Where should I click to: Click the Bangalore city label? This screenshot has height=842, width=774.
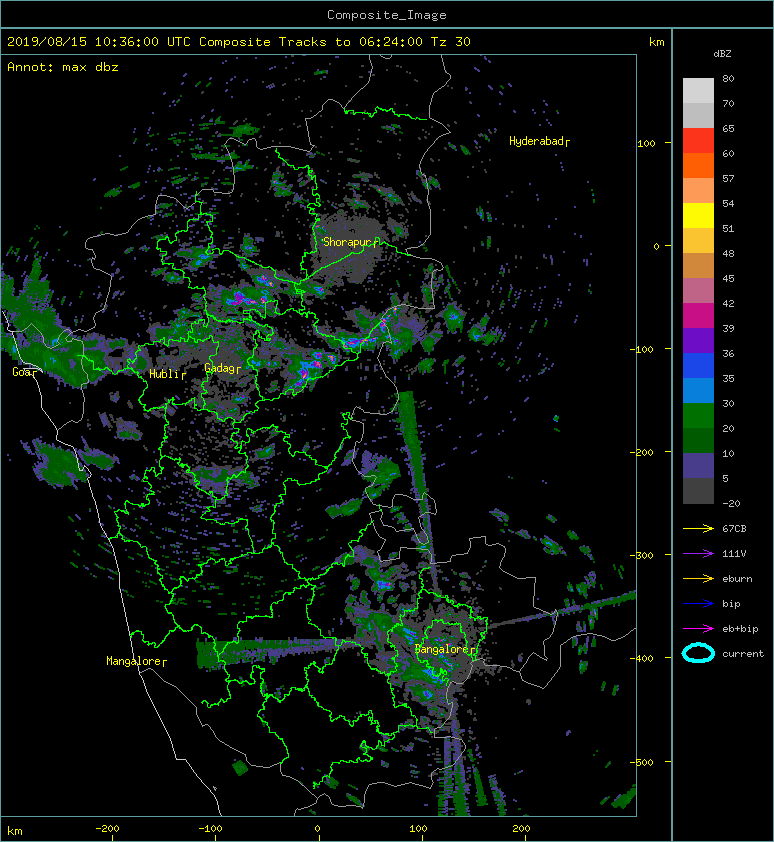445,650
